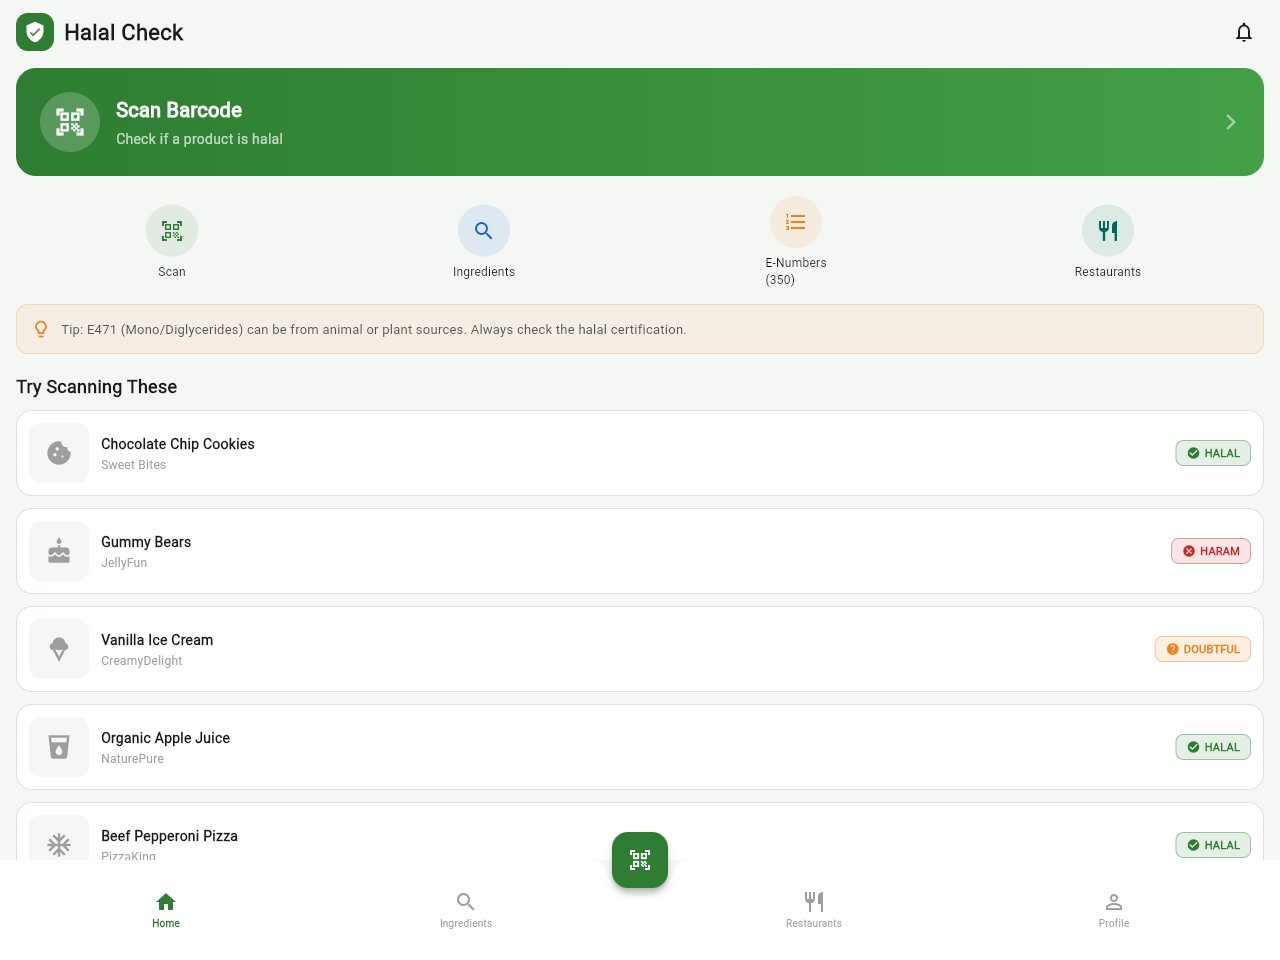The height and width of the screenshot is (960, 1280).
Task: Select the Beef Pepperoni Pizza product name
Action: [169, 836]
